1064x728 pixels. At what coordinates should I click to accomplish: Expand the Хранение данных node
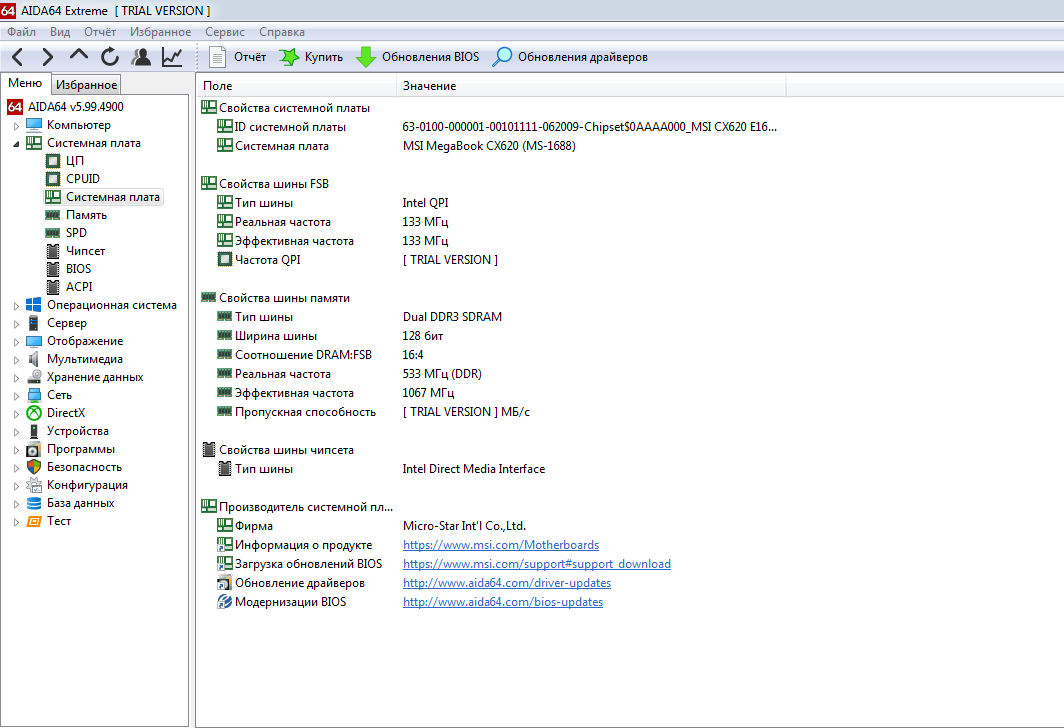(x=16, y=378)
